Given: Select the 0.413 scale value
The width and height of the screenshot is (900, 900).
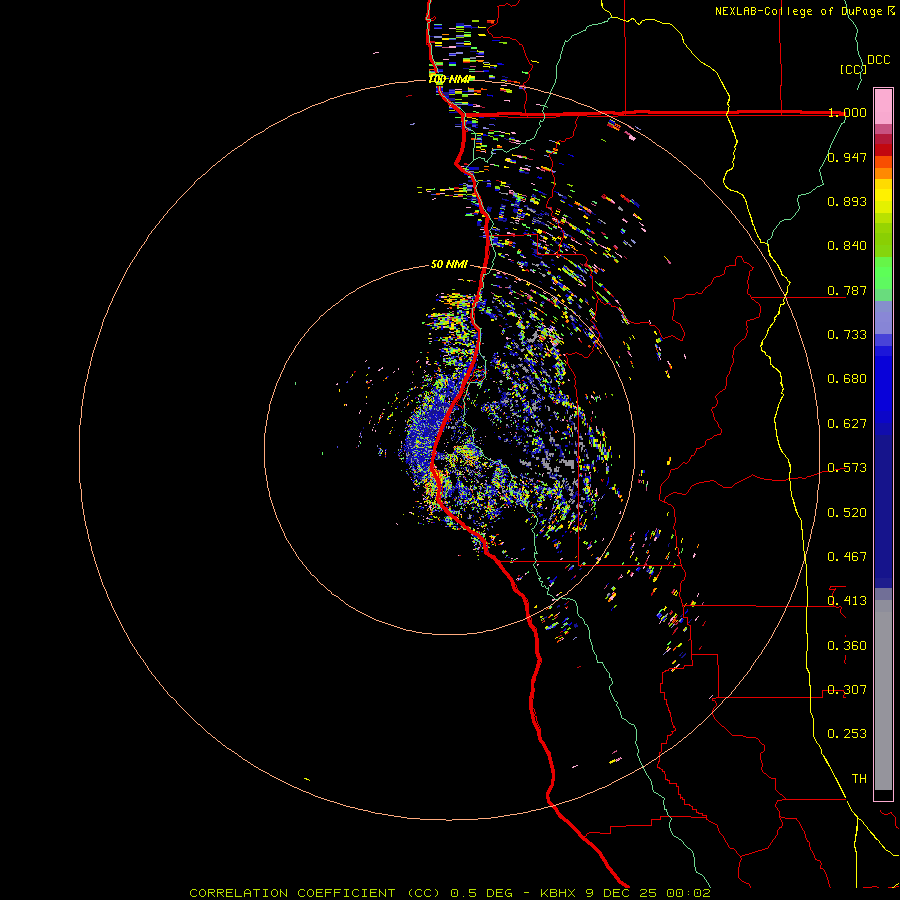Looking at the screenshot, I should tap(847, 601).
